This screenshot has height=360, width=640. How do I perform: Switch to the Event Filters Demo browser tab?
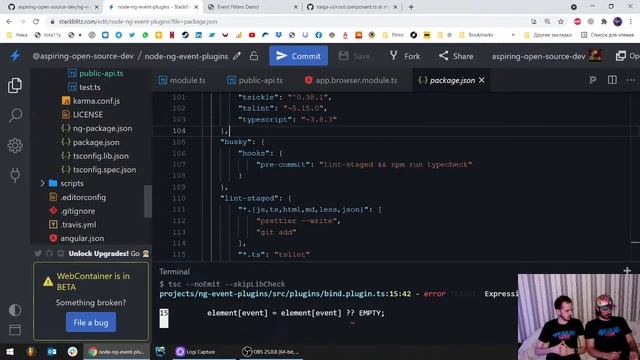253,7
